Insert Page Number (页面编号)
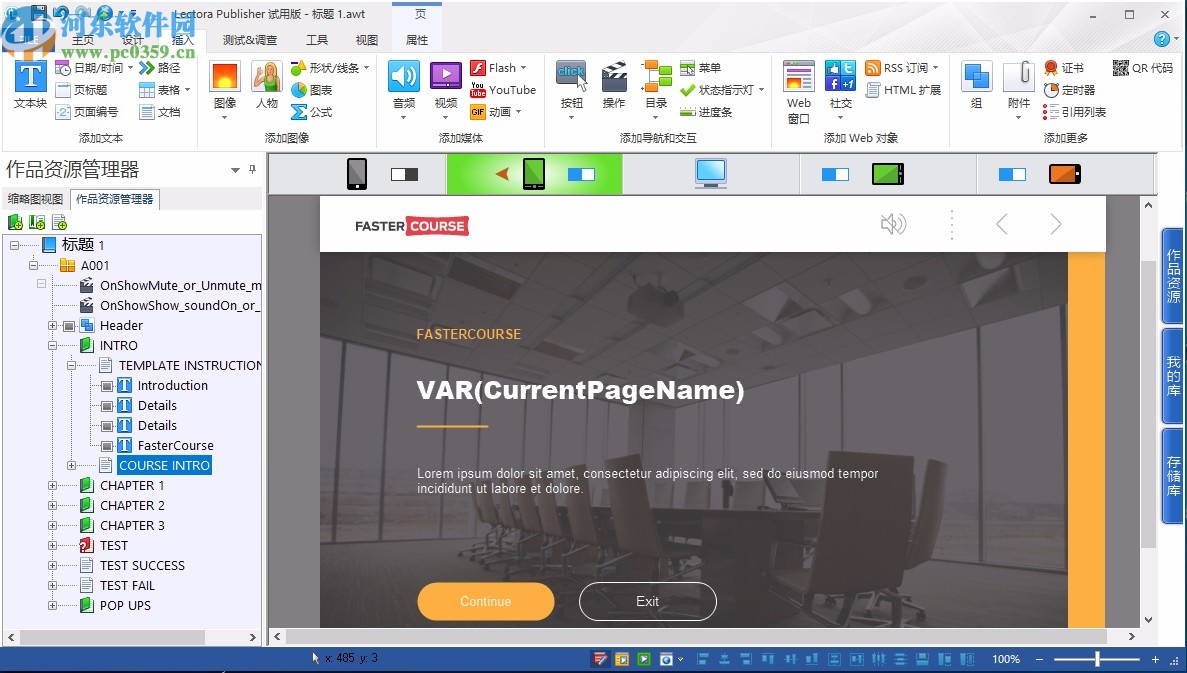Screen dimensions: 1187x673 pos(86,112)
